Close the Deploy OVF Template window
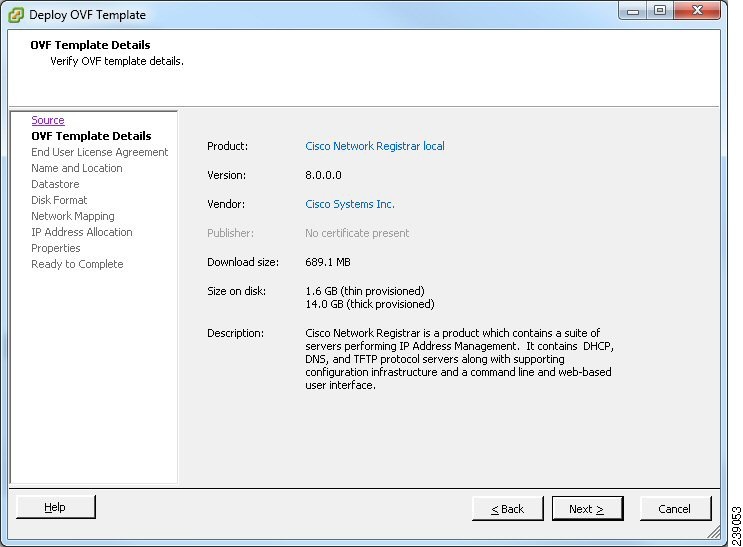The width and height of the screenshot is (743, 547). coord(697,10)
